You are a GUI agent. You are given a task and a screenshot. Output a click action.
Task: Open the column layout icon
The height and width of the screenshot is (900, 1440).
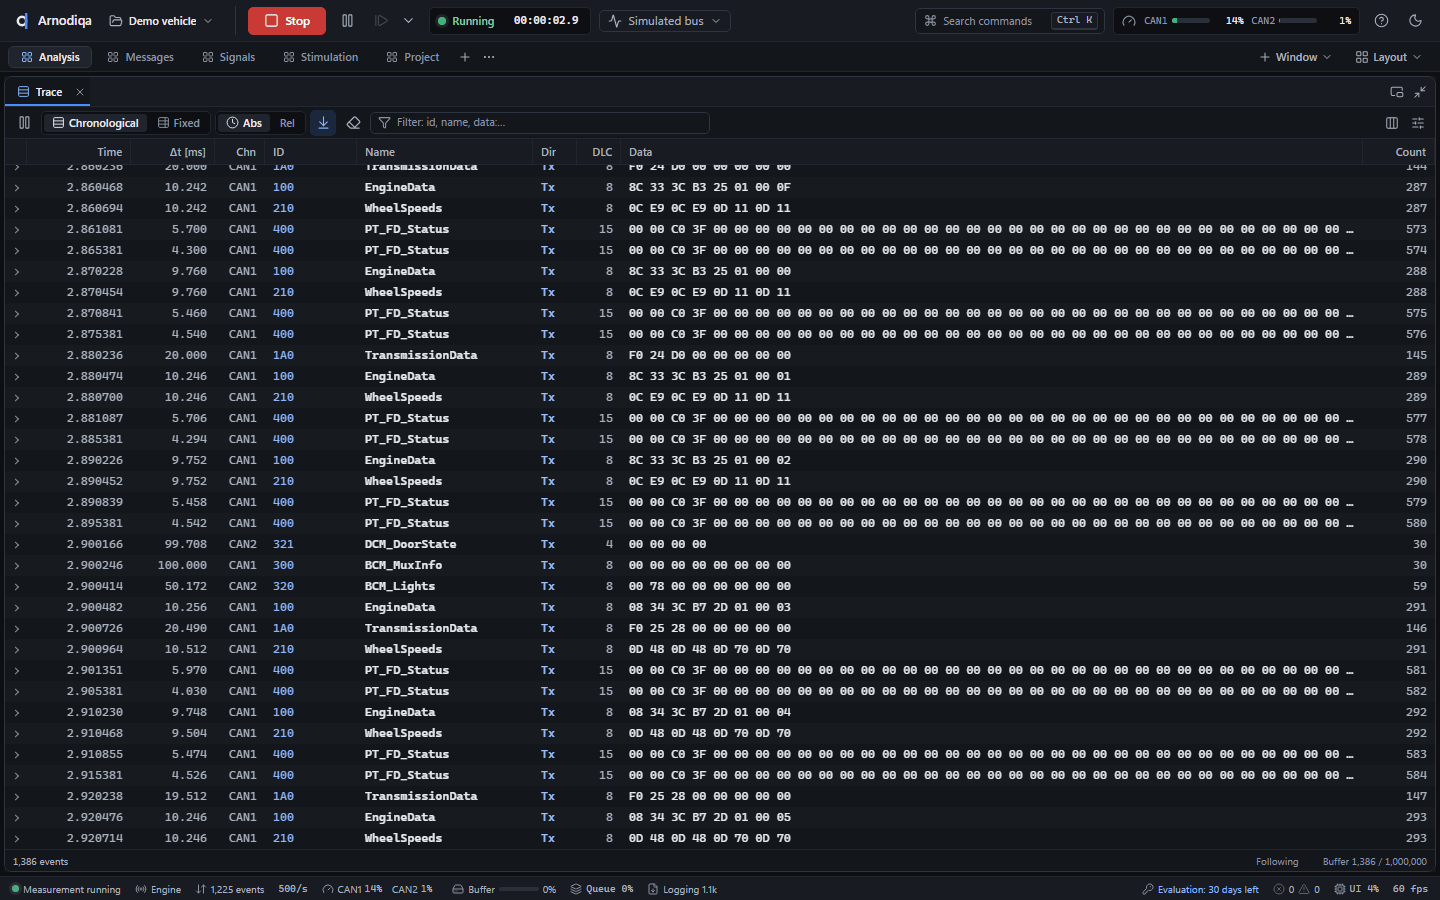click(1392, 123)
